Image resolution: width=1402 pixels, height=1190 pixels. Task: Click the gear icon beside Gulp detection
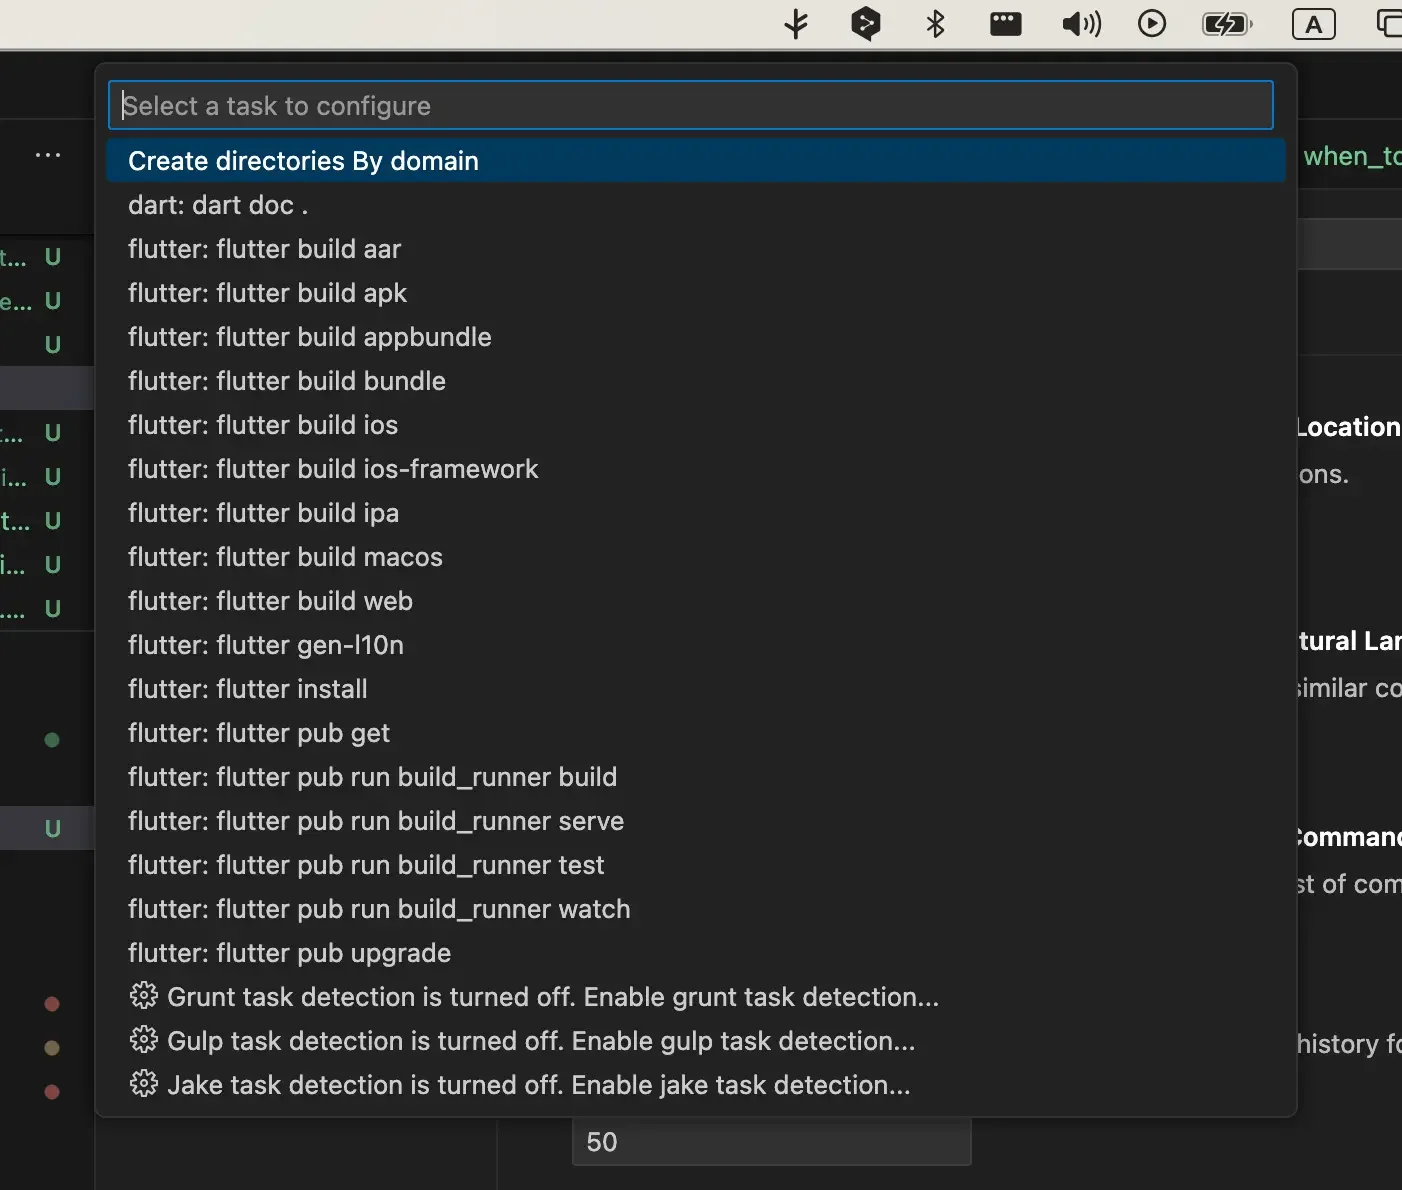[144, 1040]
